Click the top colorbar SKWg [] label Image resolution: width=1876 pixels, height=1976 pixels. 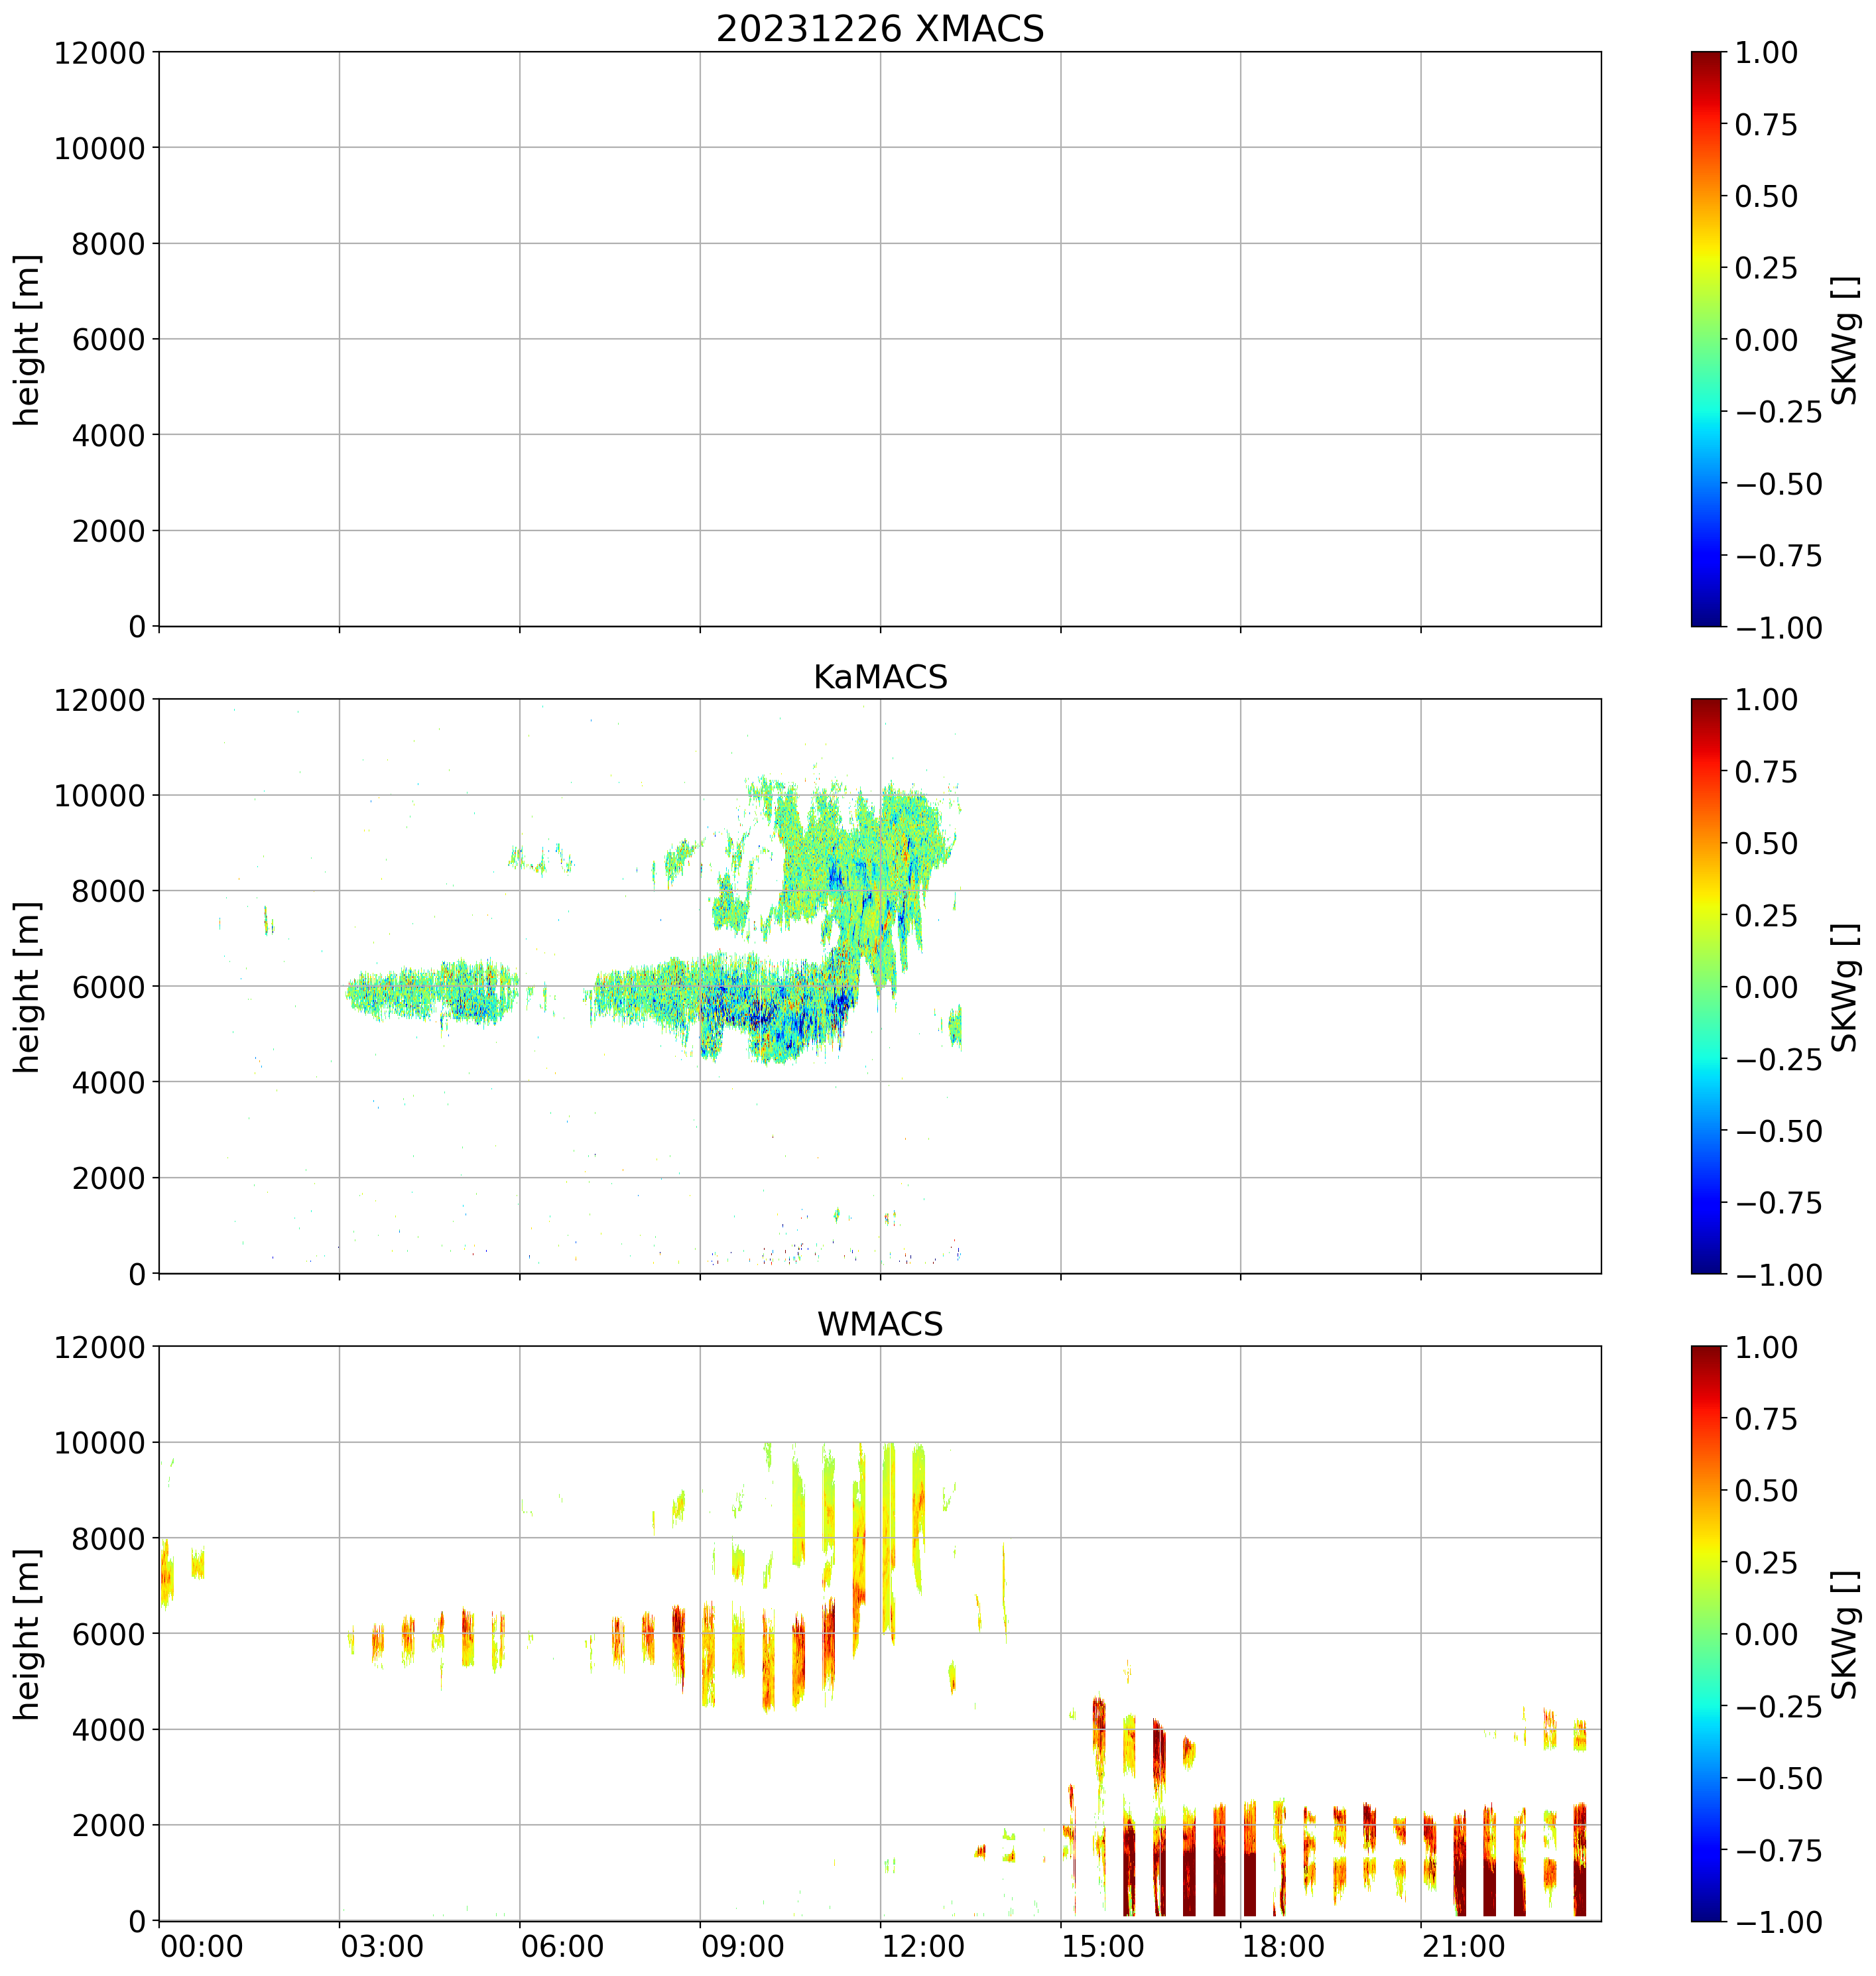click(x=1845, y=340)
